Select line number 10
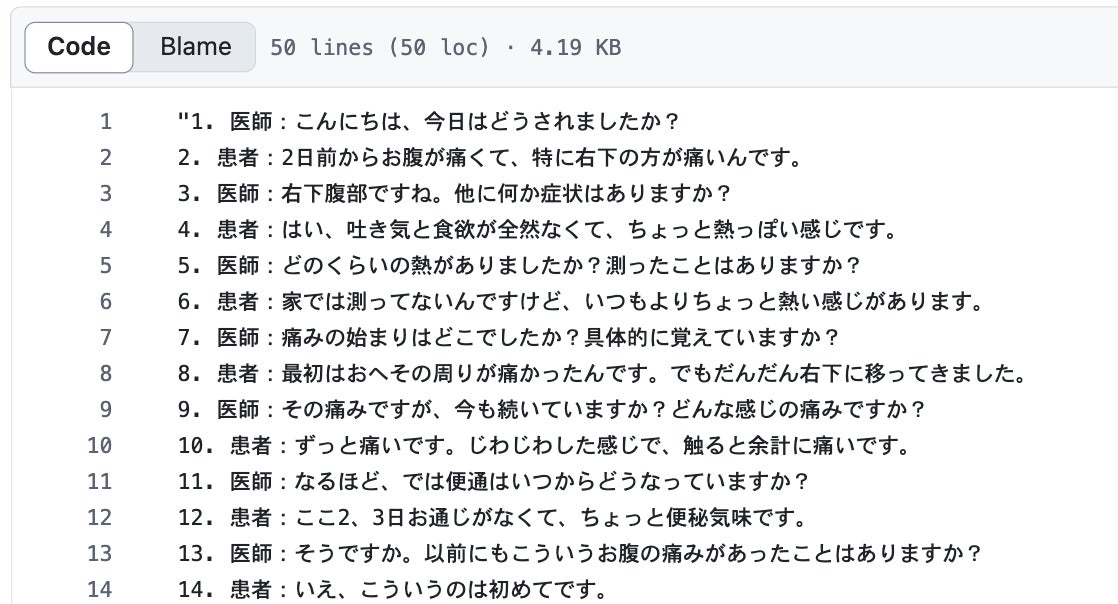Viewport: 1118px width, 604px height. click(x=100, y=446)
